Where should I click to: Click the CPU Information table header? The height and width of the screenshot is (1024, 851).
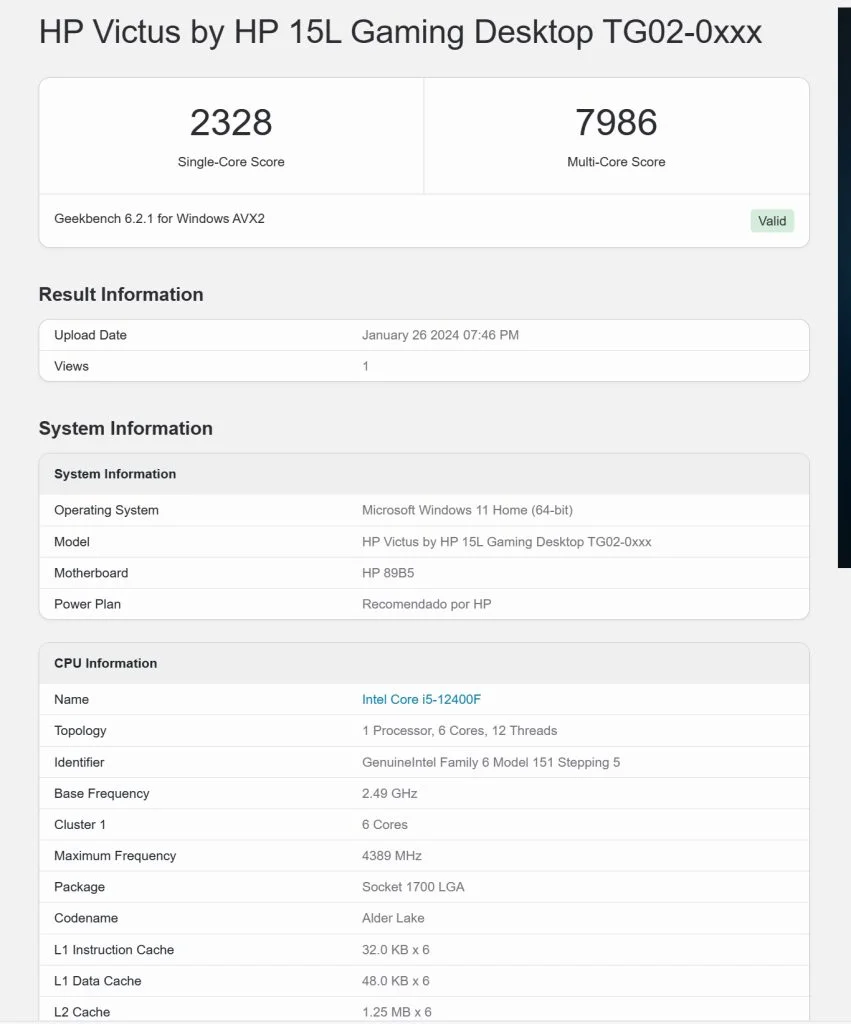(424, 664)
